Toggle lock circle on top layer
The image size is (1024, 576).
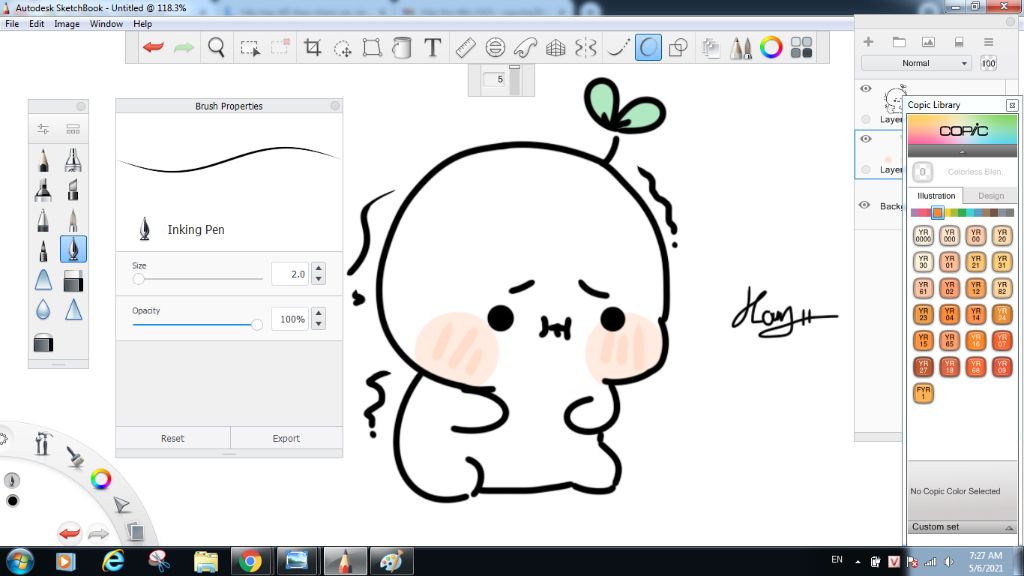point(866,119)
